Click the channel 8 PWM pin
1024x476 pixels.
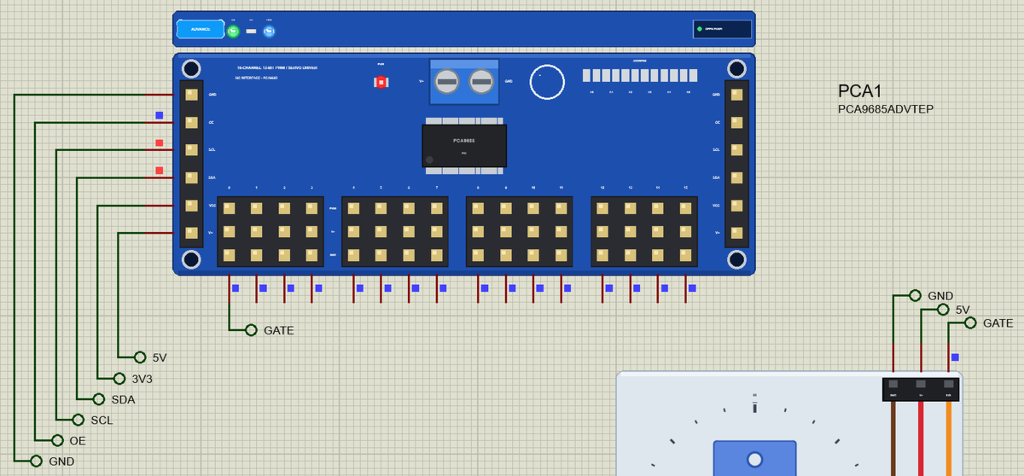pos(478,209)
